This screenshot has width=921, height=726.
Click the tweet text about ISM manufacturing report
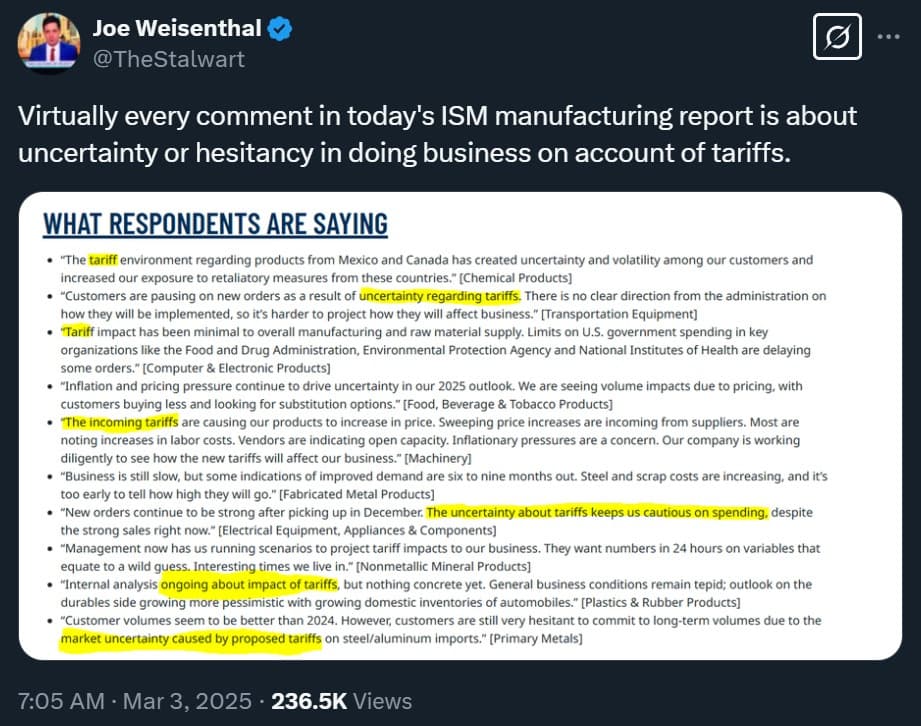pyautogui.click(x=437, y=132)
